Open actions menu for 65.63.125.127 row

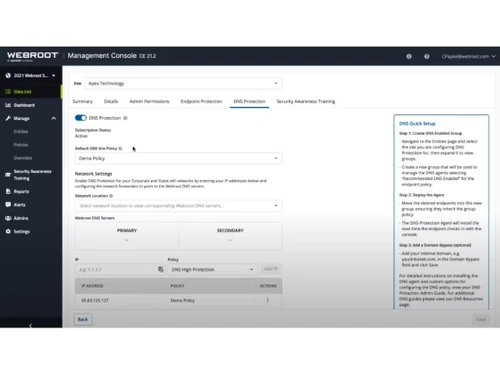(x=267, y=300)
